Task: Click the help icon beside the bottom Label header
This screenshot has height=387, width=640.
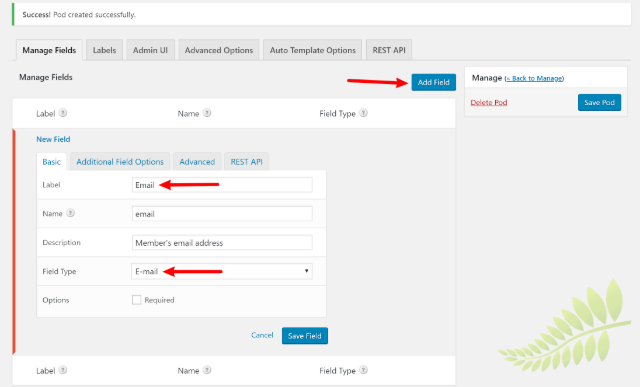Action: coord(63,370)
